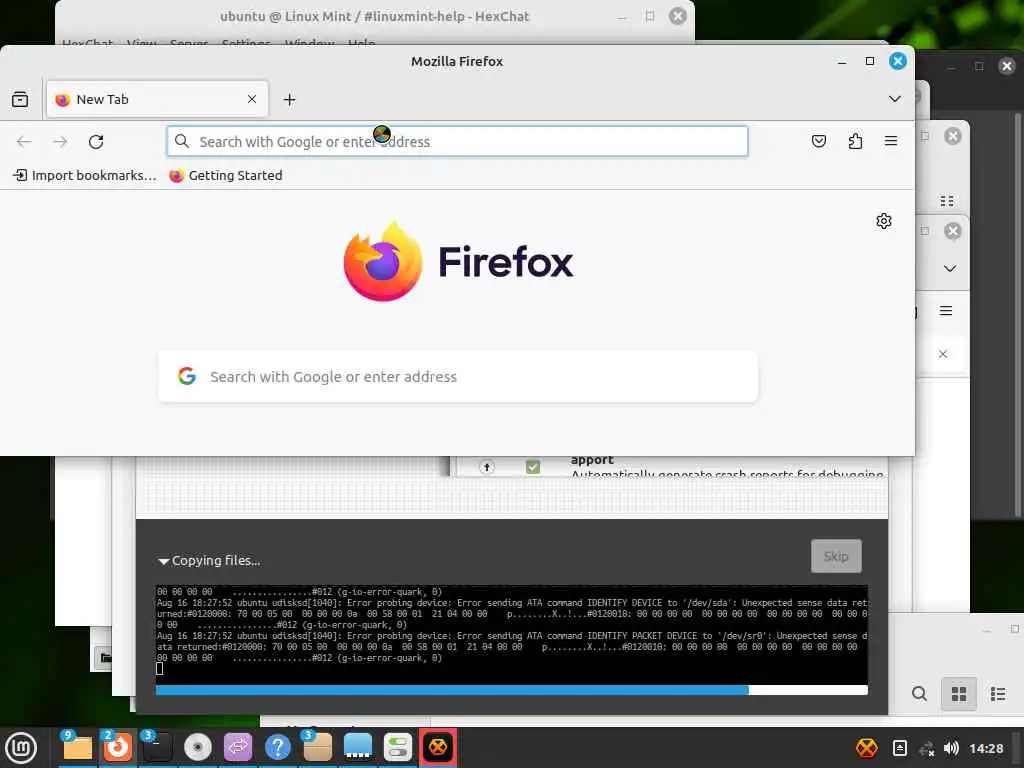This screenshot has width=1024, height=768.
Task: Open Import bookmarks… toolbar item
Action: coord(85,175)
